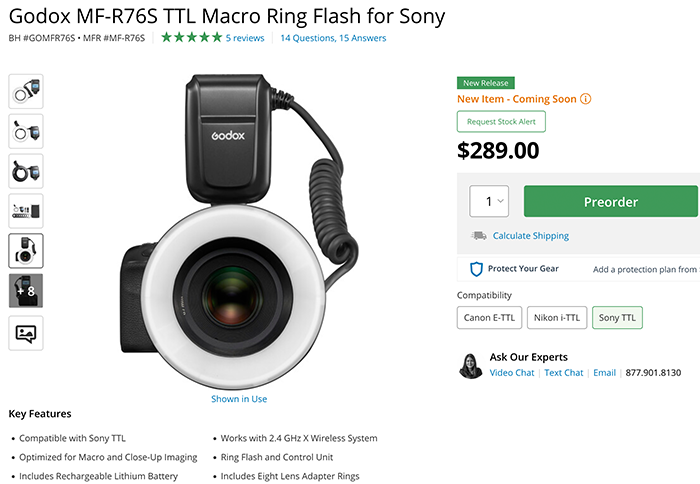
Task: View the first ring flash thumbnail
Action: click(26, 91)
